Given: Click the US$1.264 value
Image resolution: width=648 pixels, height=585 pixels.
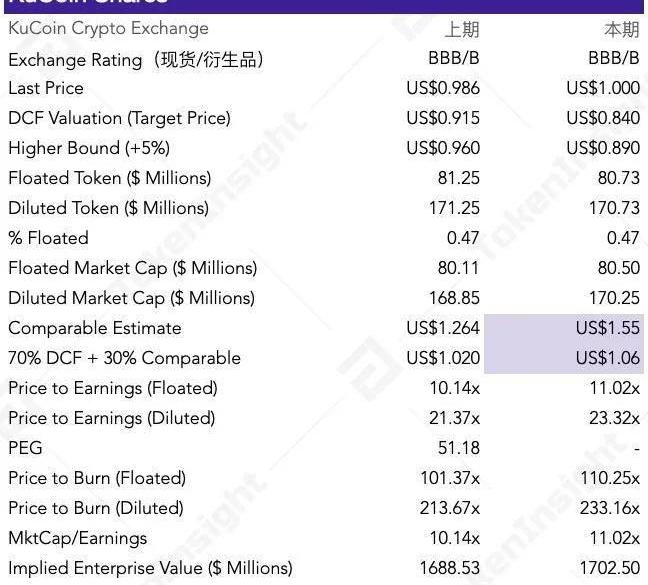Looking at the screenshot, I should [443, 328].
